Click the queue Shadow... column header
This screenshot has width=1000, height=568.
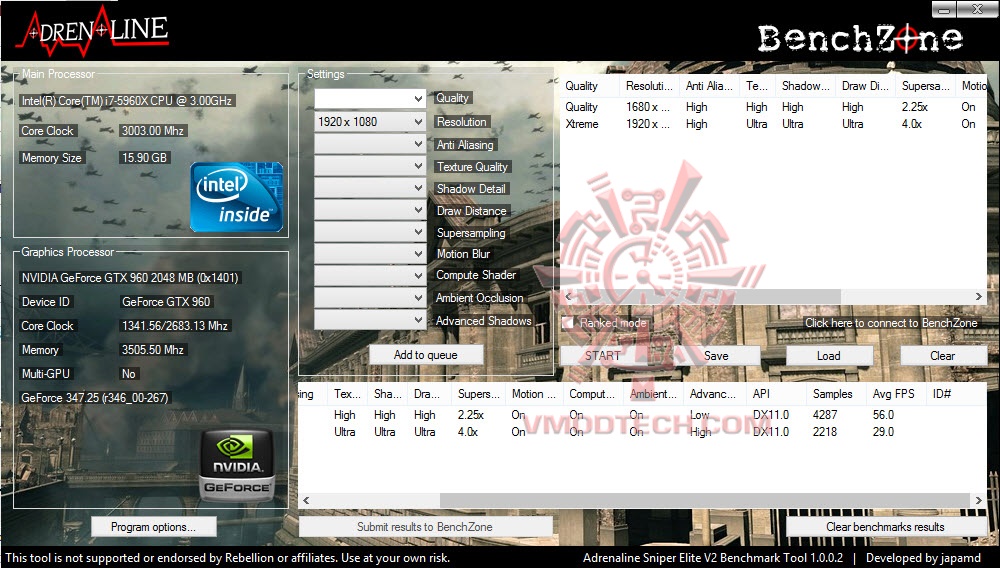click(x=805, y=86)
